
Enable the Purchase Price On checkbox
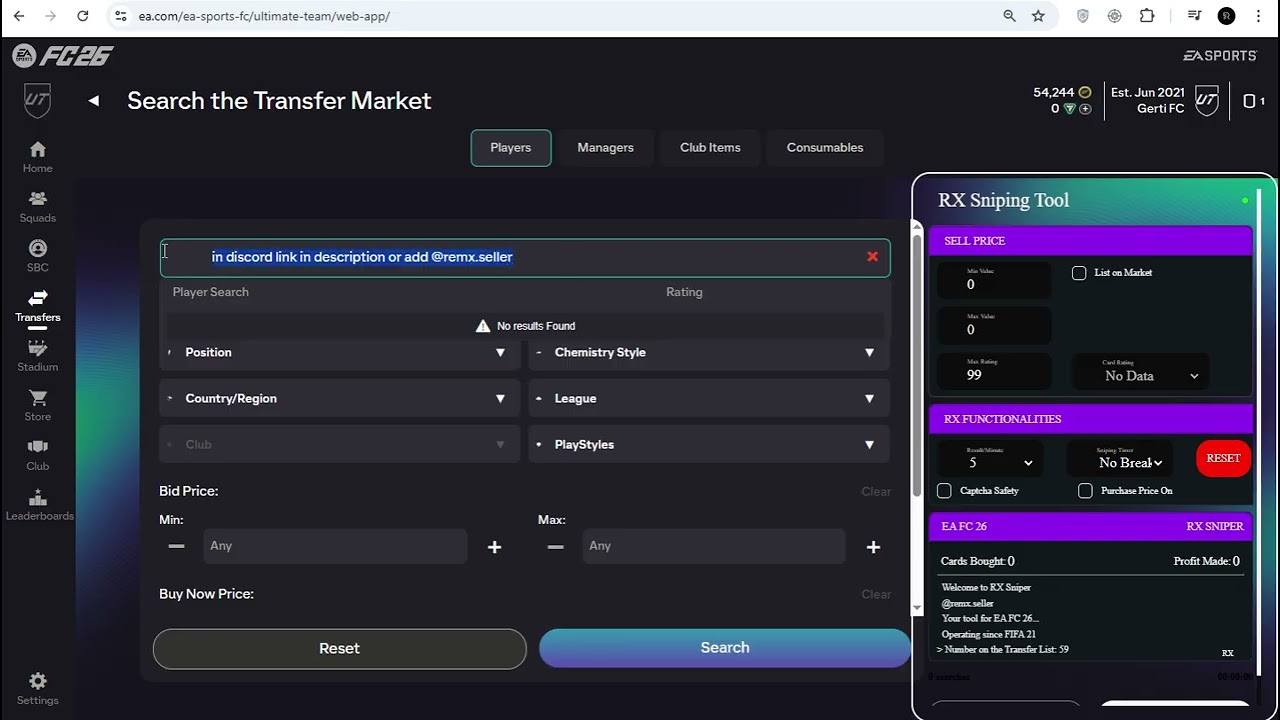(1085, 491)
